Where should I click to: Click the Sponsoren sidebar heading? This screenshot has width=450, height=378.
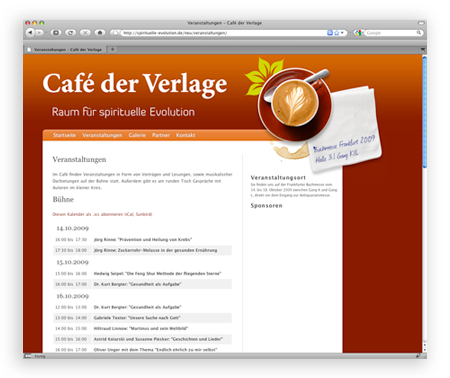(266, 206)
